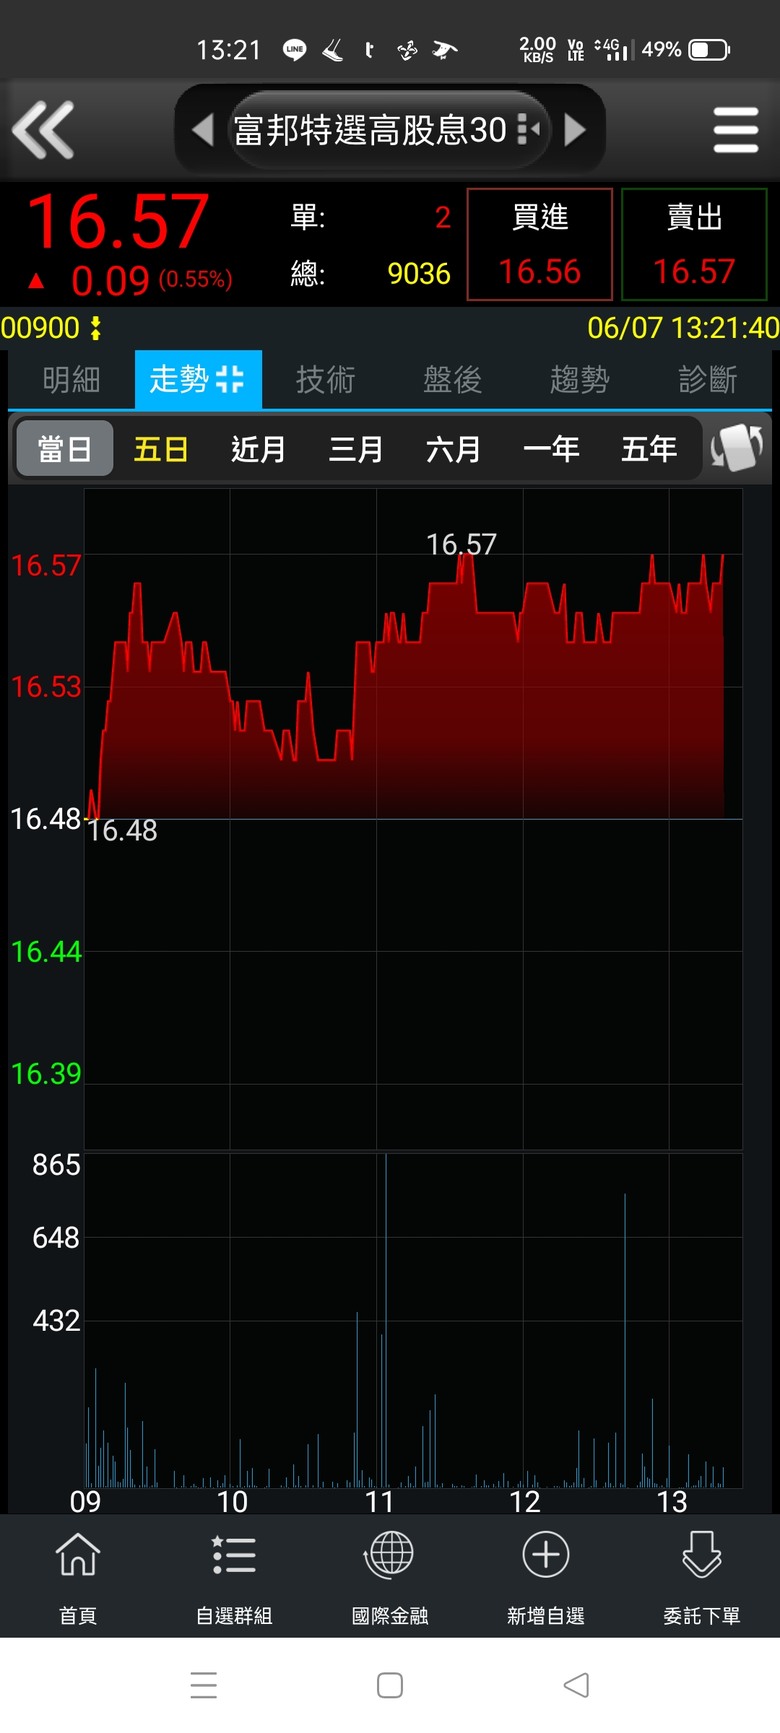
Task: Tap the 865 volume axis label
Action: (56, 1165)
